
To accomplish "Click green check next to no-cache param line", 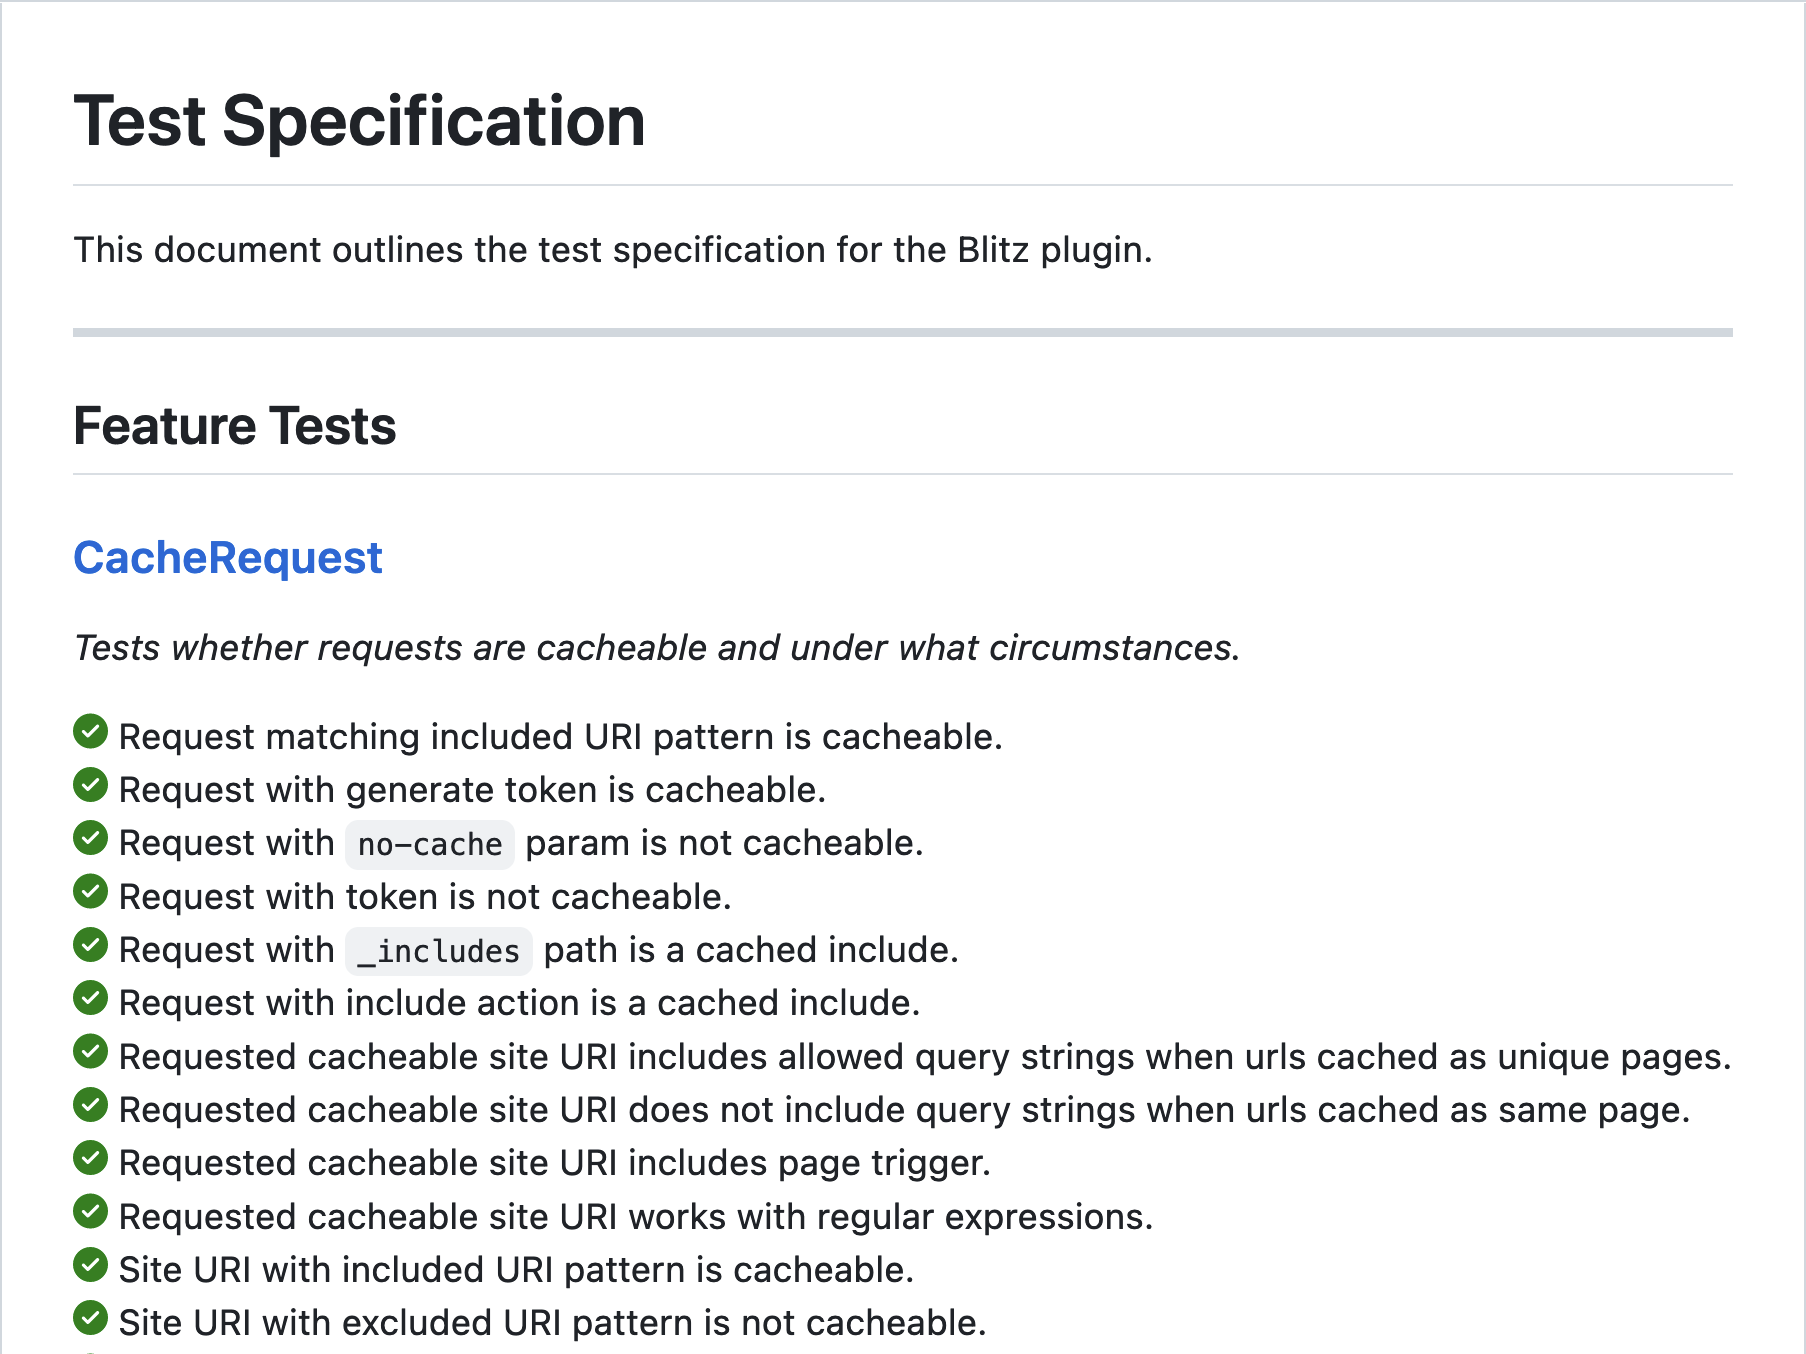I will click(x=90, y=838).
